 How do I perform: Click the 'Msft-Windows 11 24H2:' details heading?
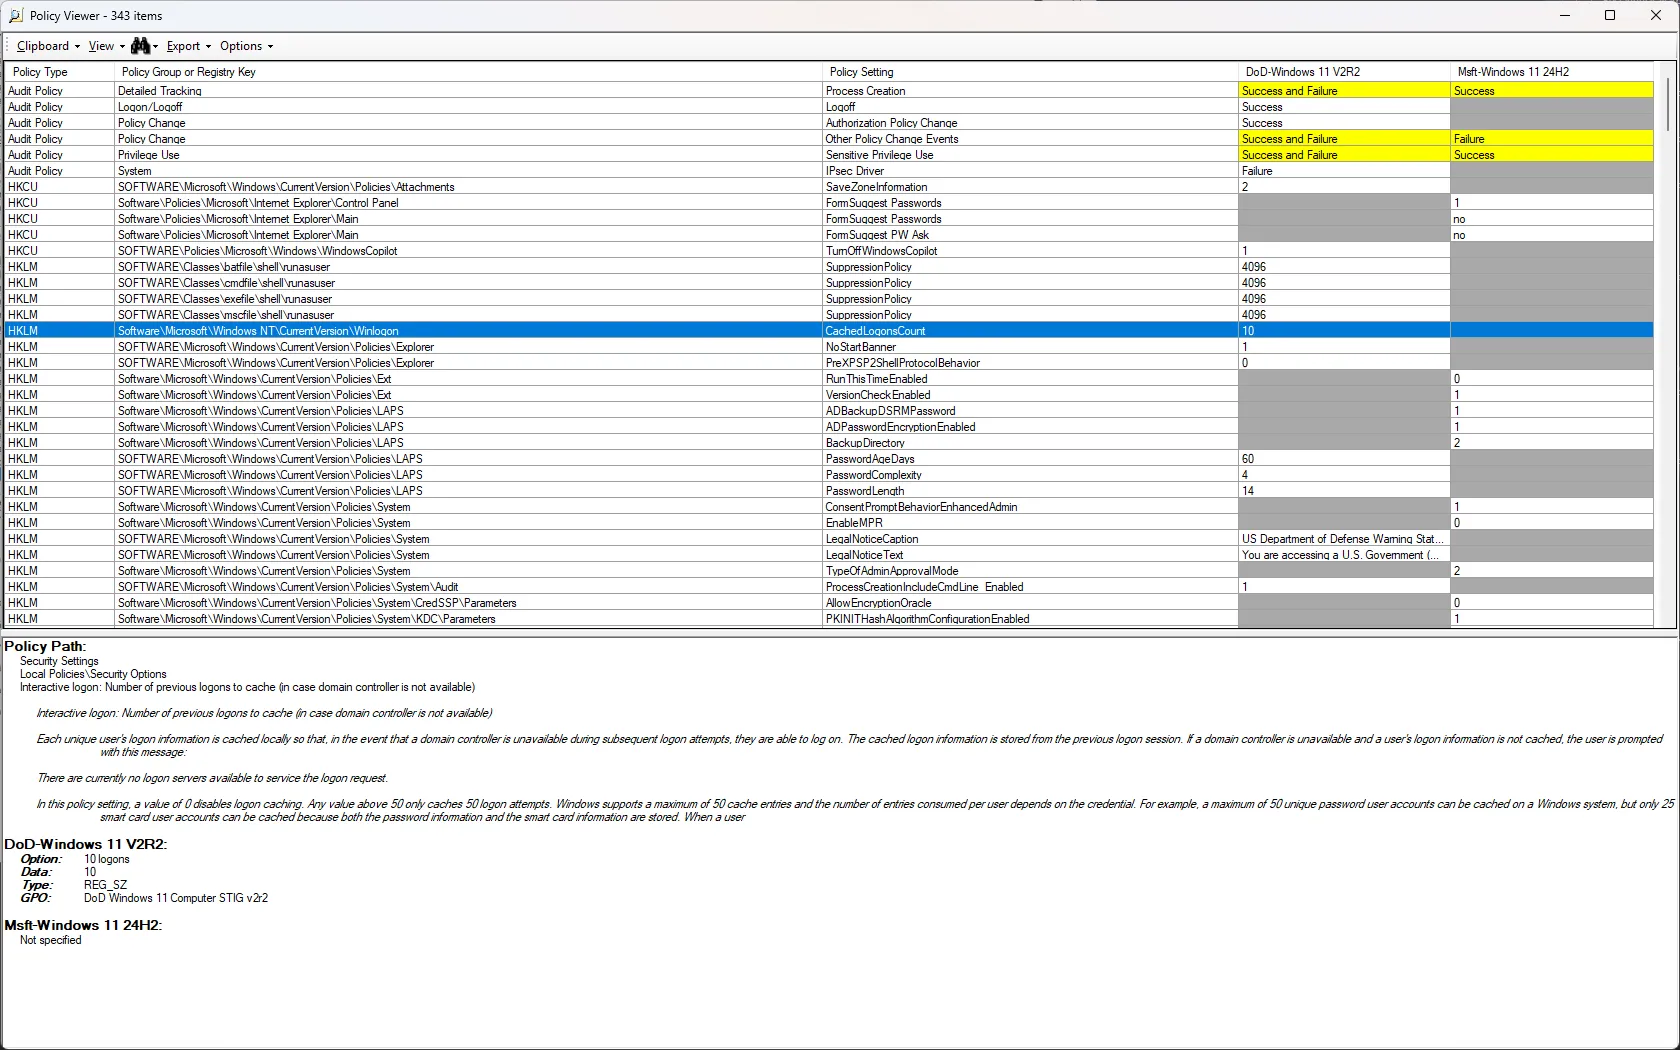[x=83, y=925]
